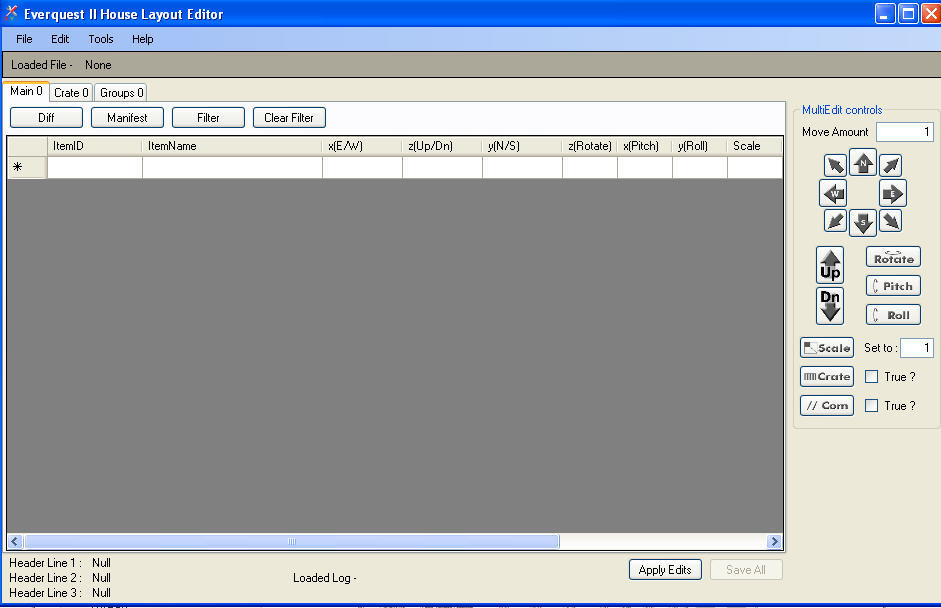Click the Crate button
Screen dimensions: 941x608
pos(826,376)
